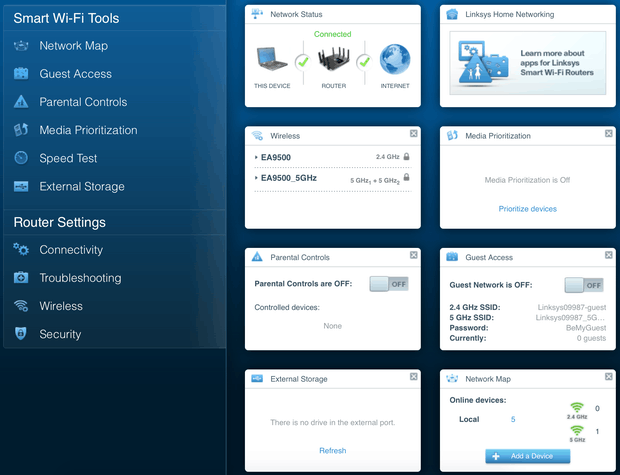Viewport: 620px width, 475px height.
Task: Click the Linksys apps promo banner
Action: click(527, 63)
